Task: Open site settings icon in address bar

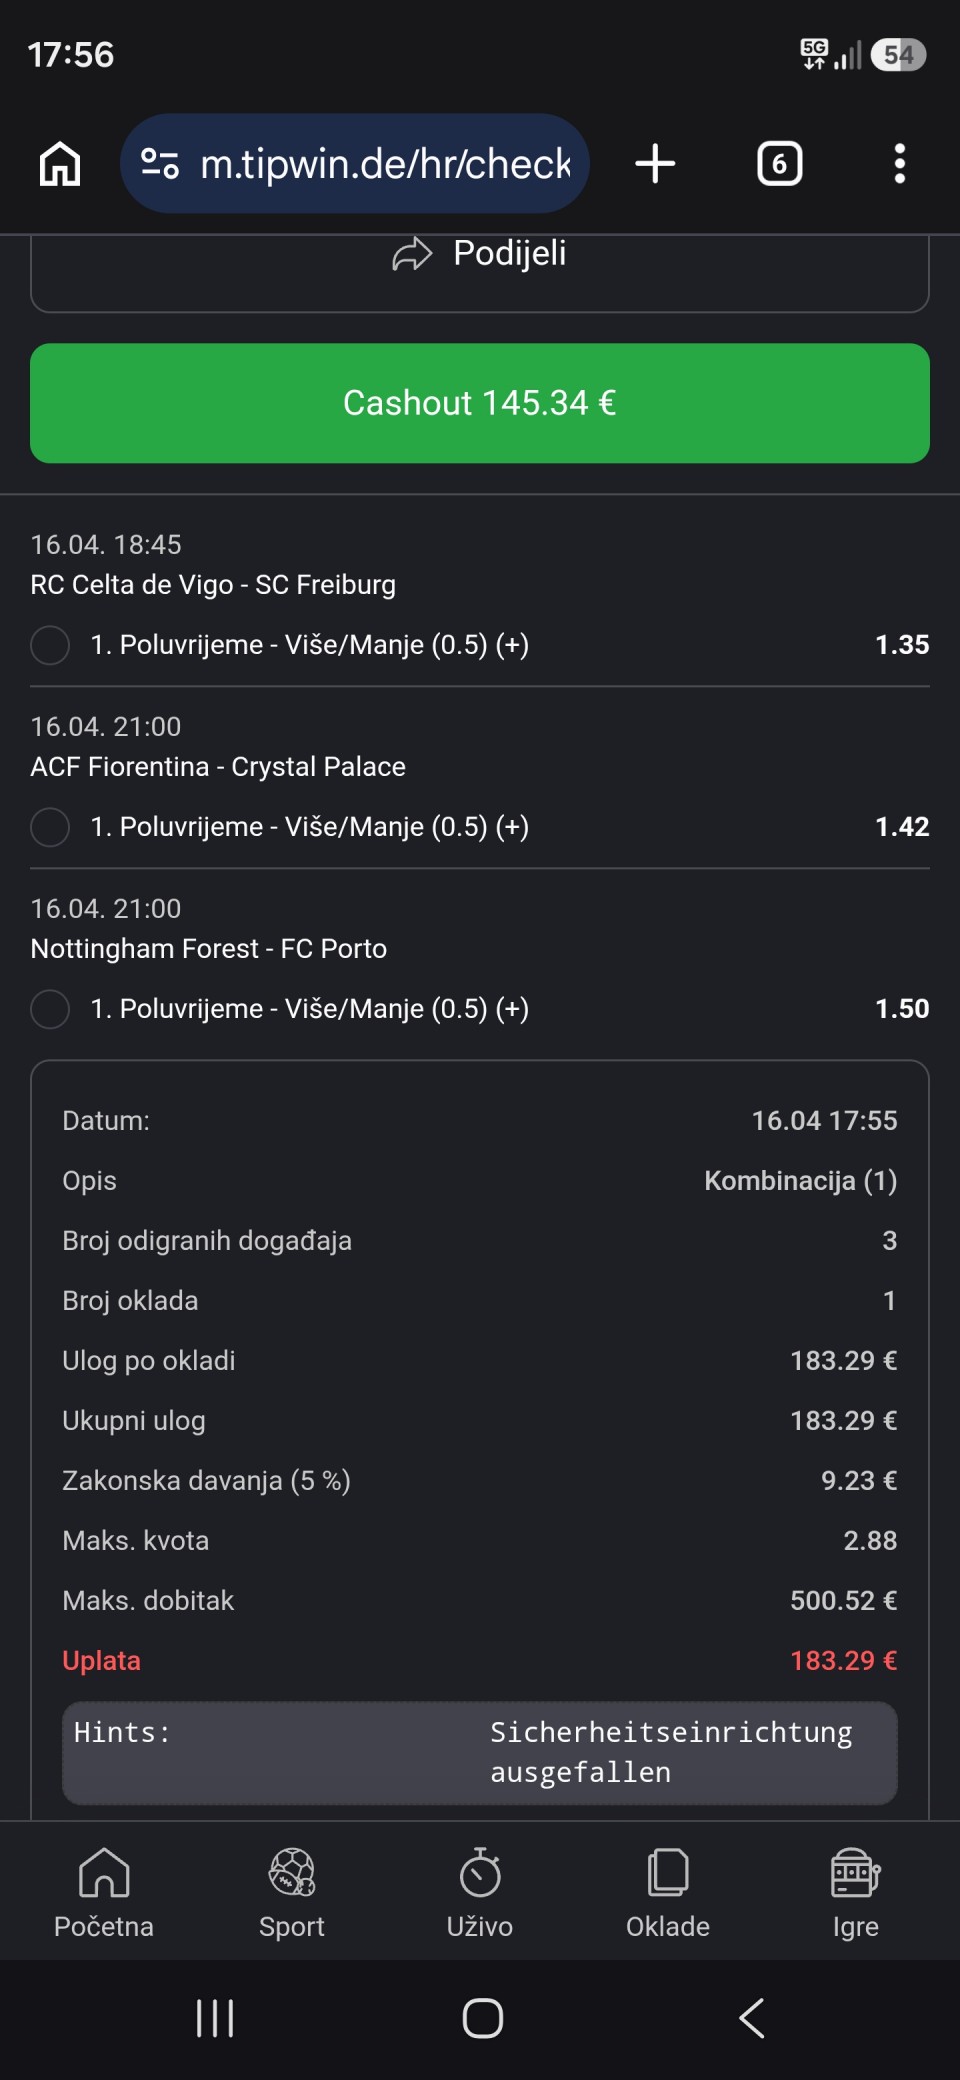Action: [160, 163]
